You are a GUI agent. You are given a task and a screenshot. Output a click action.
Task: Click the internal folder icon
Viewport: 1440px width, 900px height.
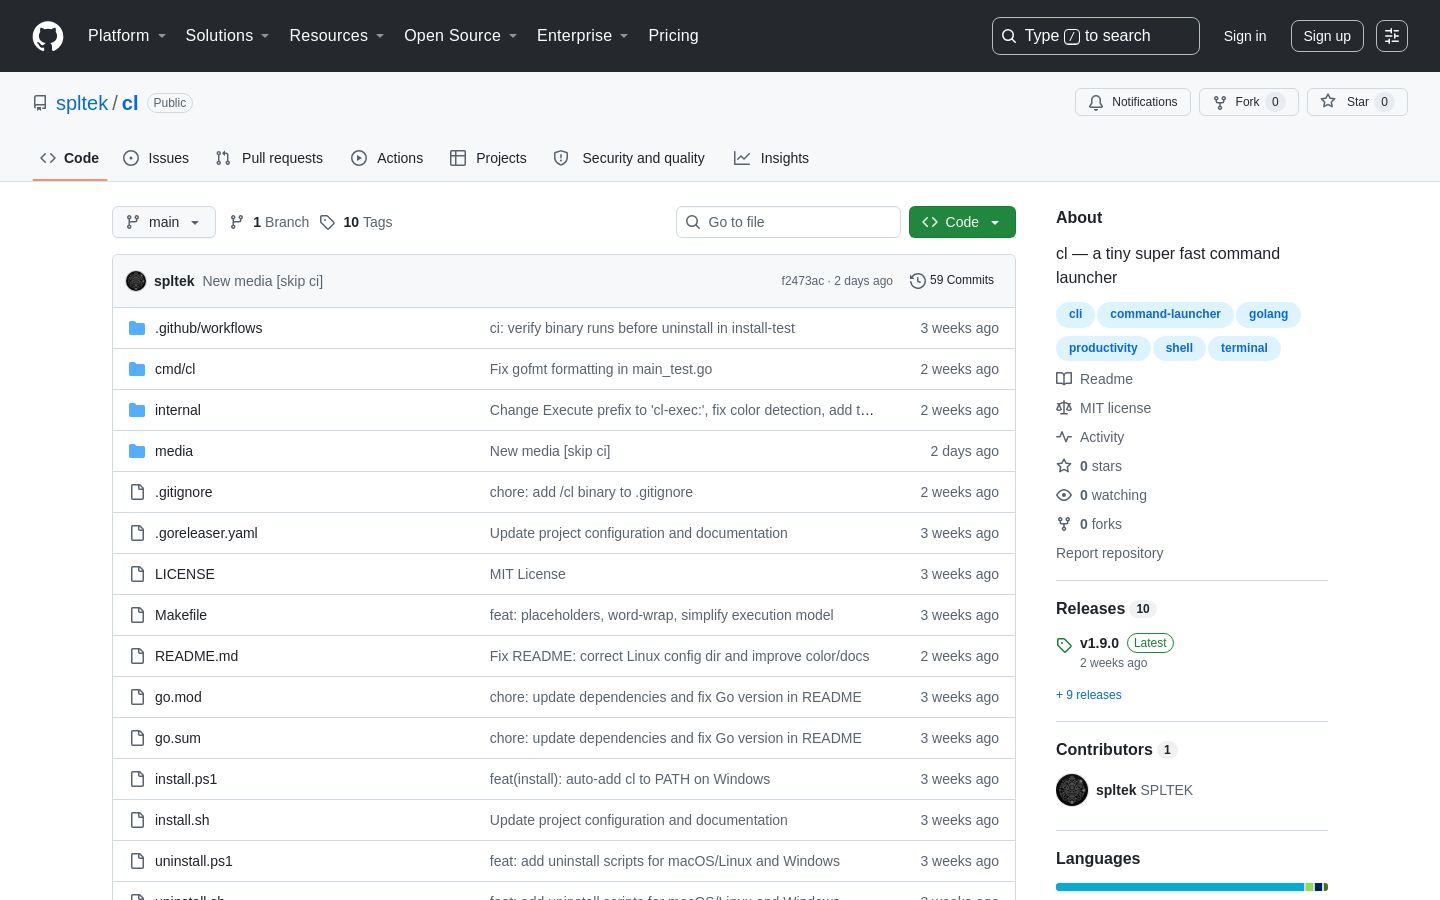point(137,410)
